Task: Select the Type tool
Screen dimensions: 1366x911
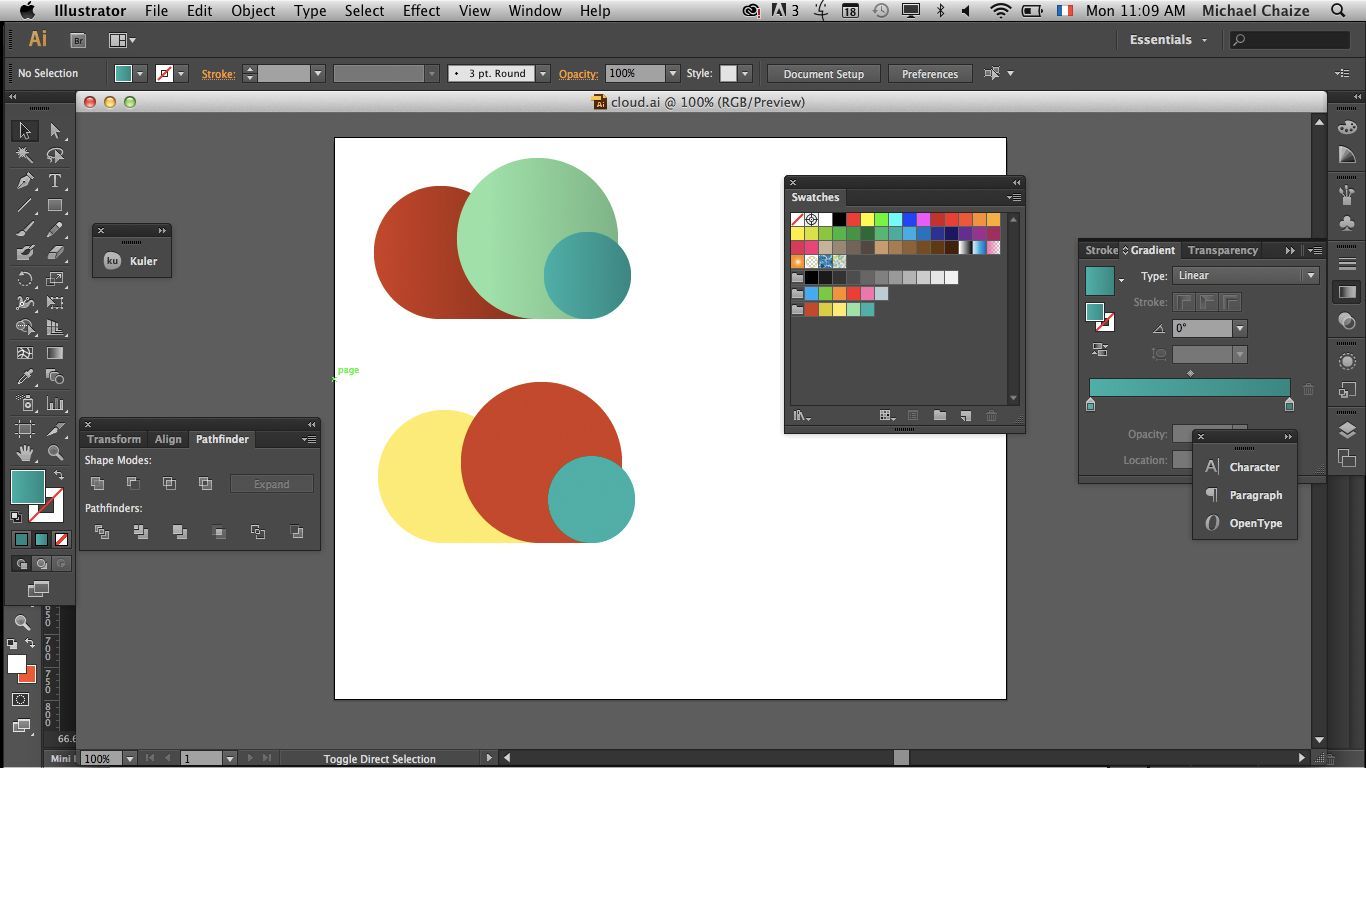Action: point(54,182)
